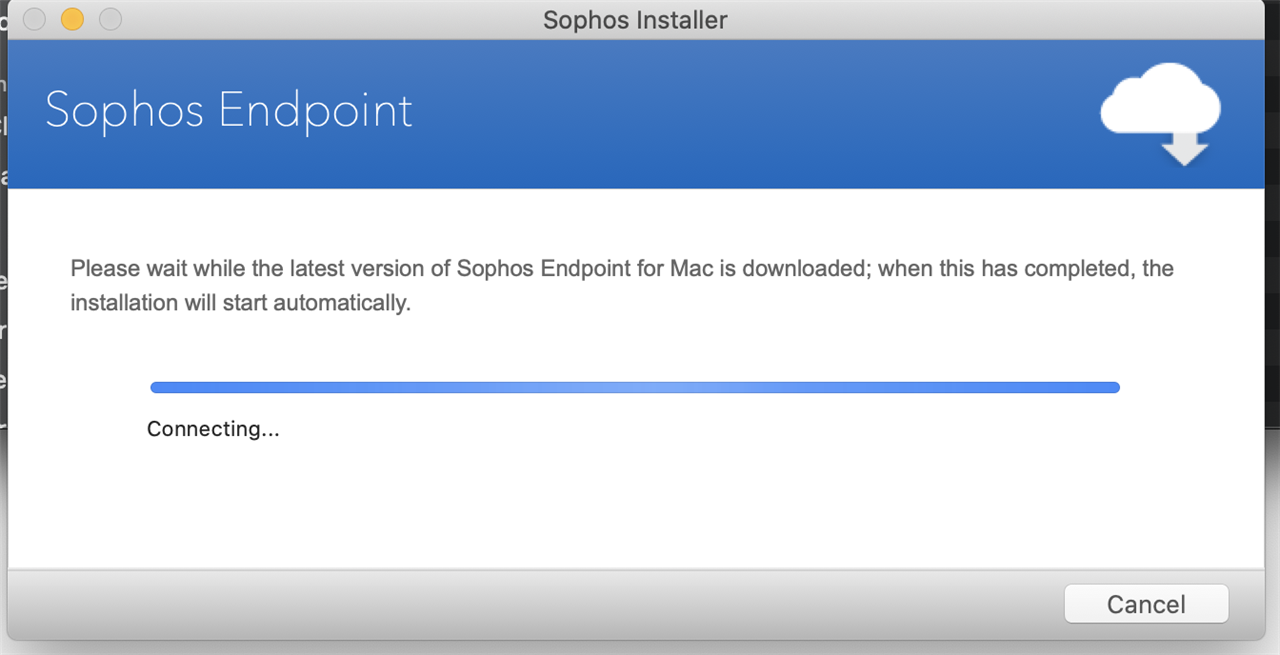The image size is (1280, 655).
Task: Click the cloud download icon
Action: pyautogui.click(x=1161, y=113)
